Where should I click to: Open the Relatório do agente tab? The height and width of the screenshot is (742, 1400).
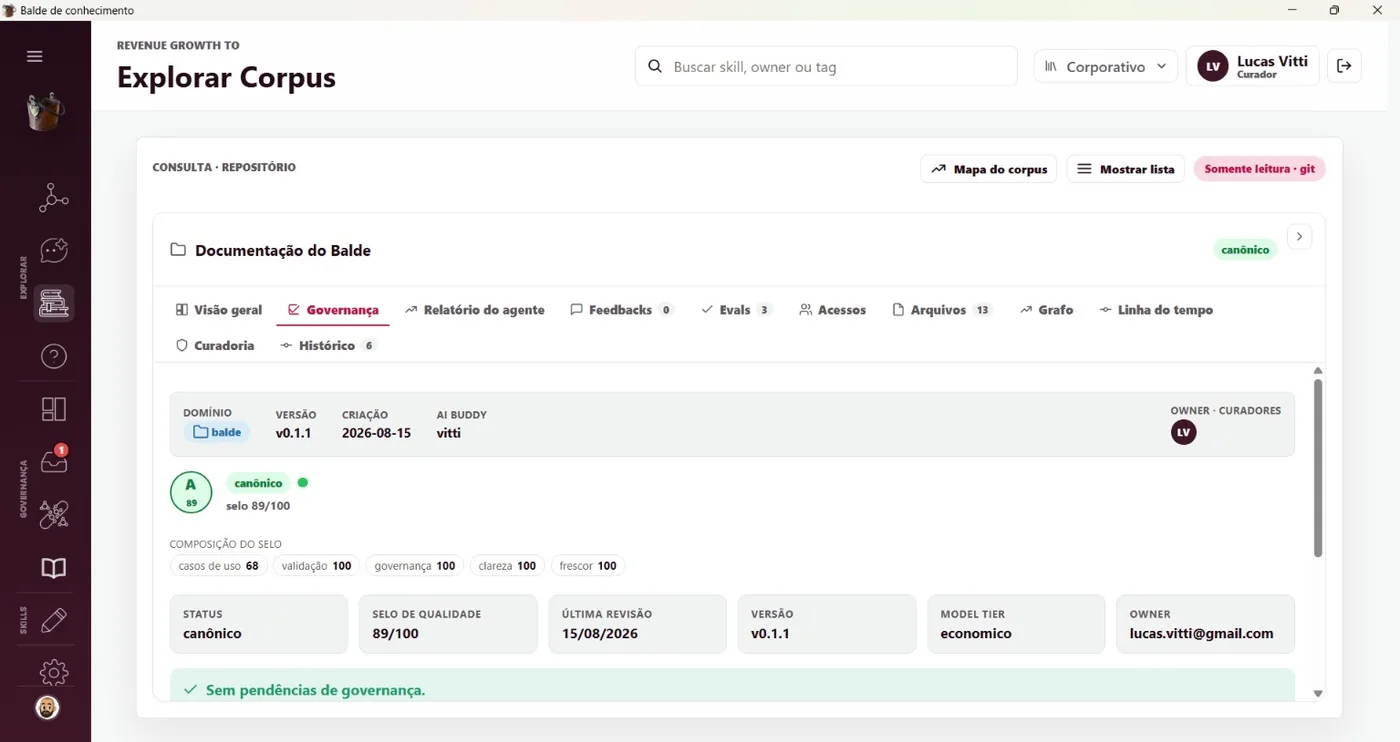point(475,310)
